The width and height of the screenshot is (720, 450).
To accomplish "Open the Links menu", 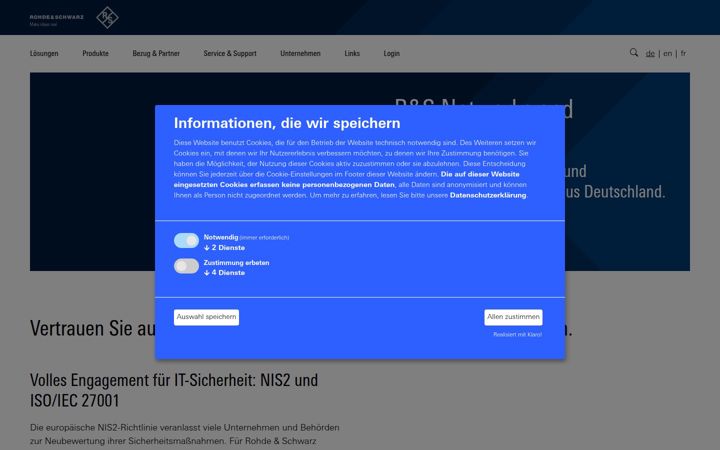I will (x=352, y=53).
